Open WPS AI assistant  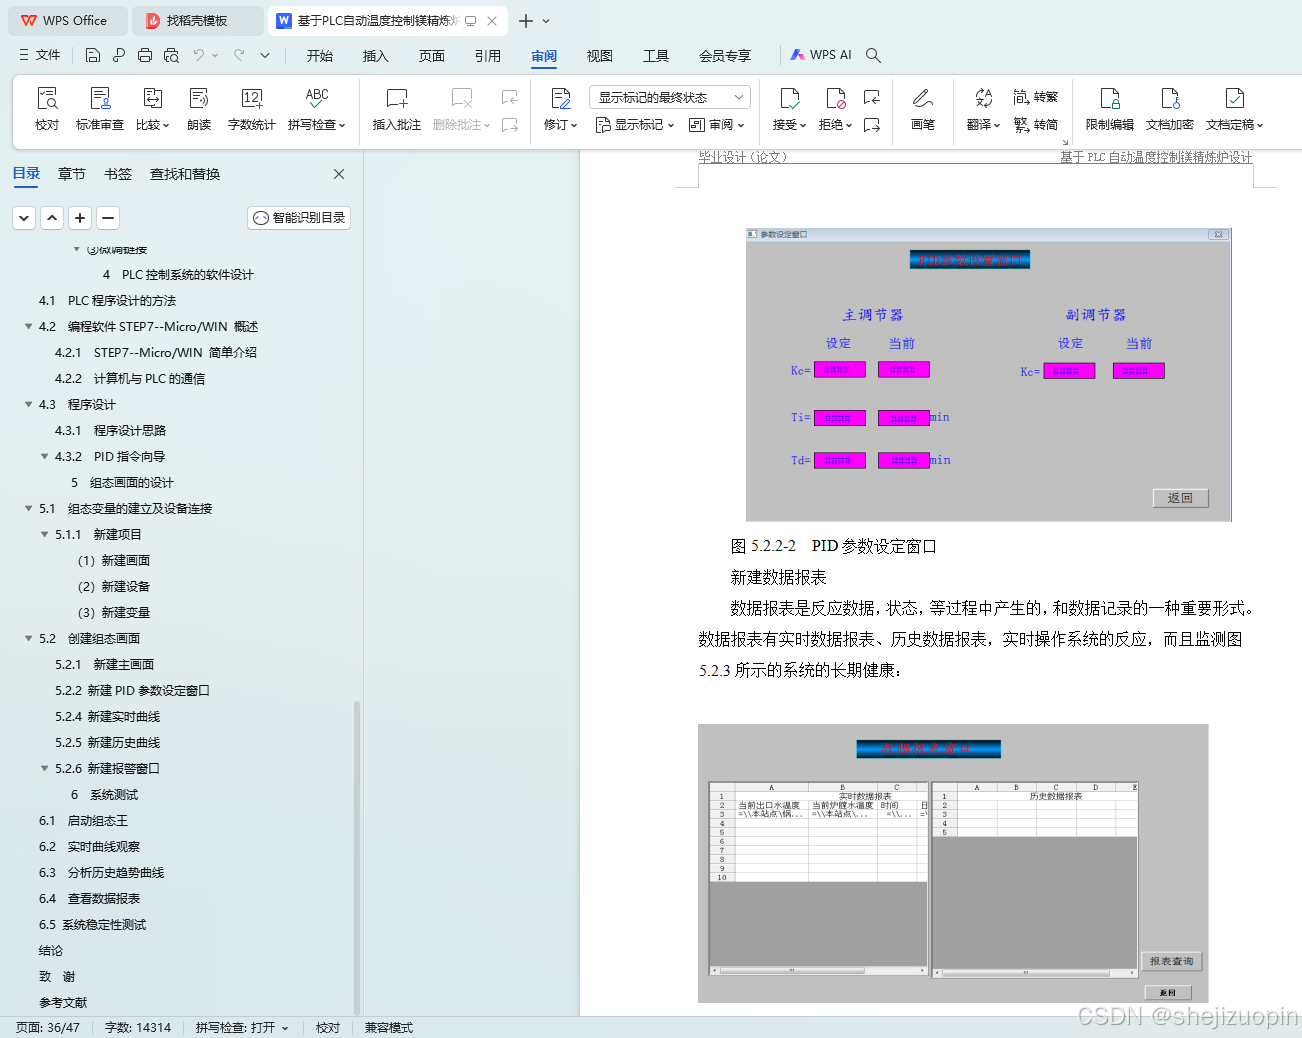[821, 55]
